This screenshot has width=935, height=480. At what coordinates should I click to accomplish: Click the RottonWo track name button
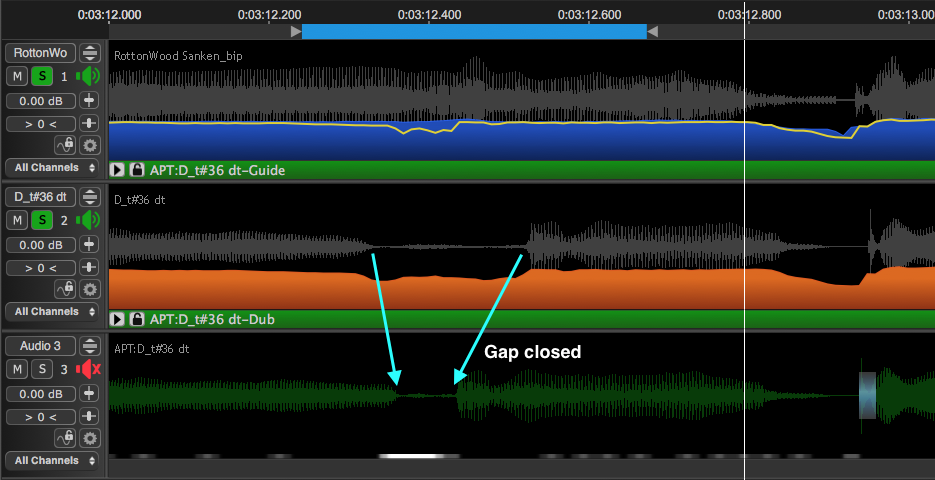point(40,53)
